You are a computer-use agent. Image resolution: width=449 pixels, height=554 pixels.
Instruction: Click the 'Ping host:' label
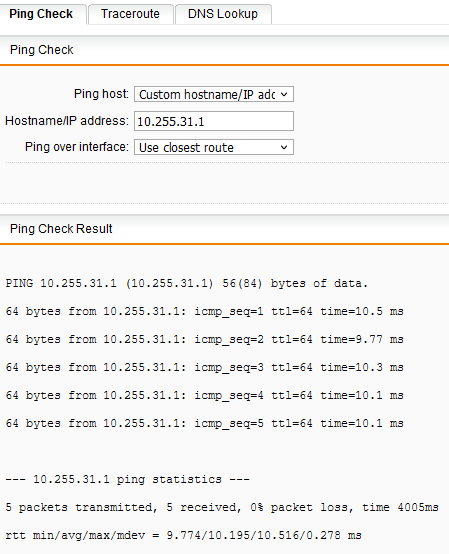[x=101, y=94]
